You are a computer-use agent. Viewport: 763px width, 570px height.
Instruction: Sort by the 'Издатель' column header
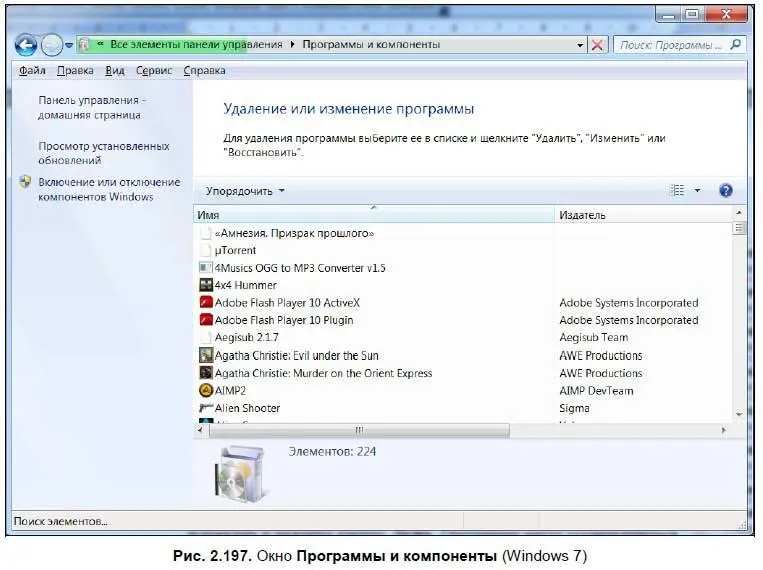(643, 215)
